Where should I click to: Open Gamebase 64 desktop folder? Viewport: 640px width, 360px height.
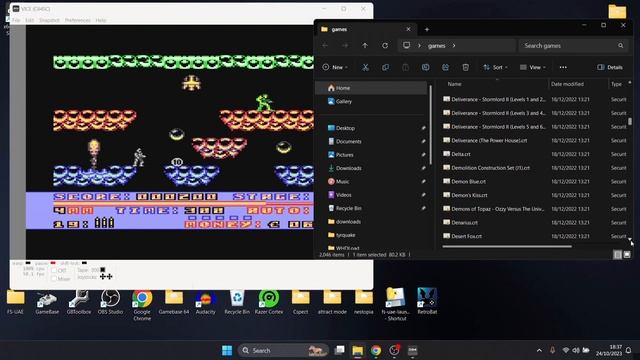coord(174,301)
